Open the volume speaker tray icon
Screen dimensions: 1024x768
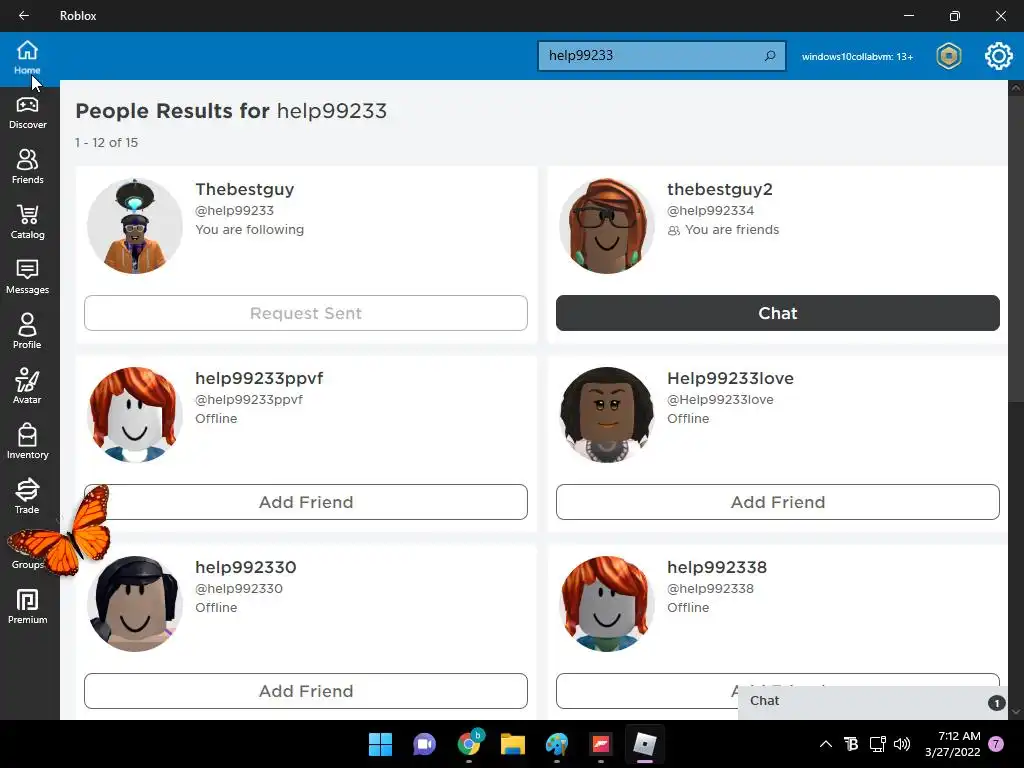[x=902, y=744]
